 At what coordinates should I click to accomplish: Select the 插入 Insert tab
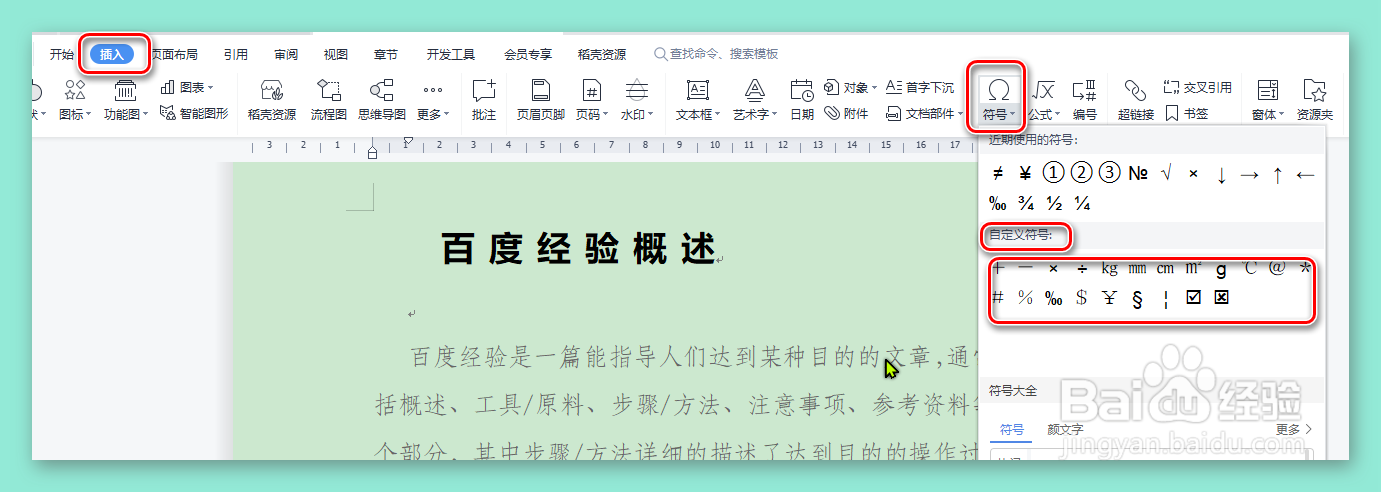coord(112,54)
